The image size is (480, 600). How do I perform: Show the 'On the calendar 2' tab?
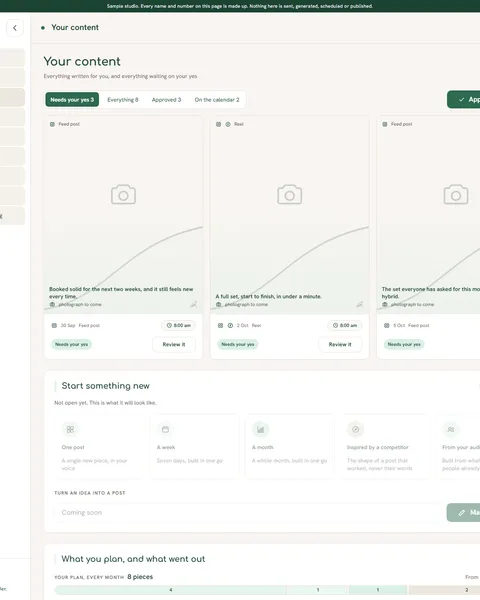(x=217, y=99)
